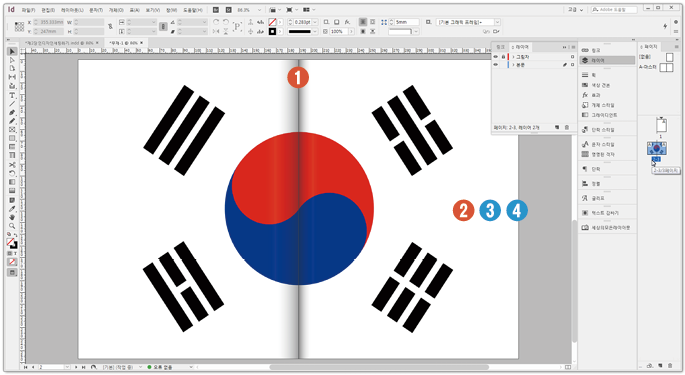
Task: Open the stroke style line dropdown
Action: click(x=315, y=31)
